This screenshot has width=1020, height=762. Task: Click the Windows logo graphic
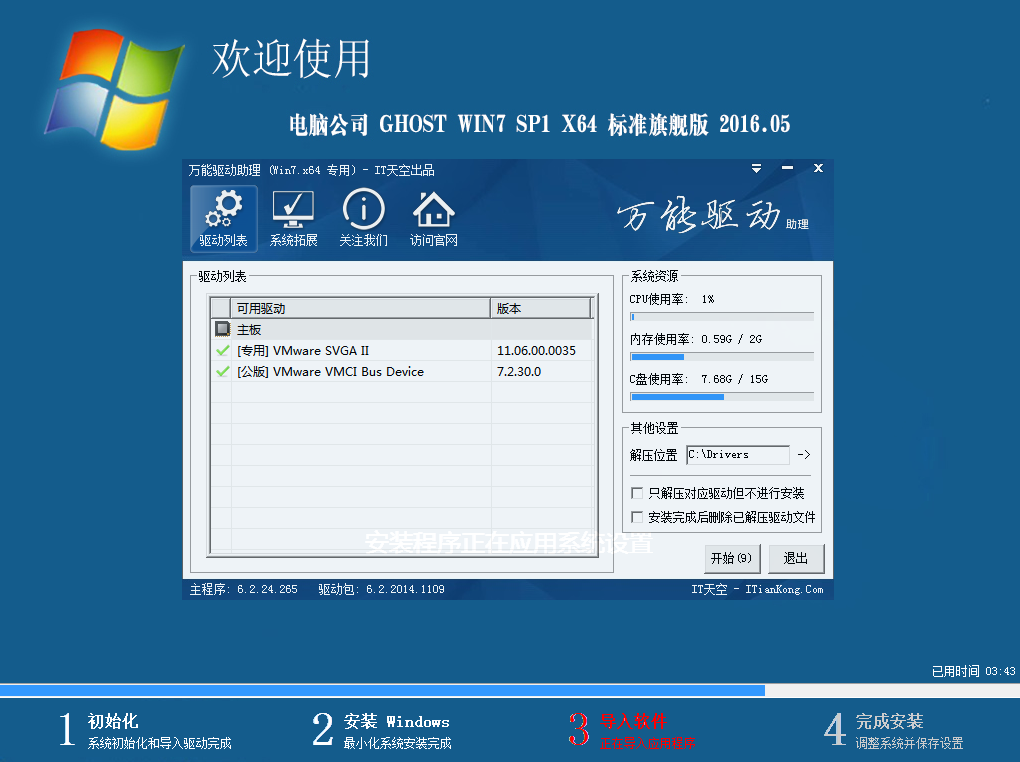coord(114,89)
